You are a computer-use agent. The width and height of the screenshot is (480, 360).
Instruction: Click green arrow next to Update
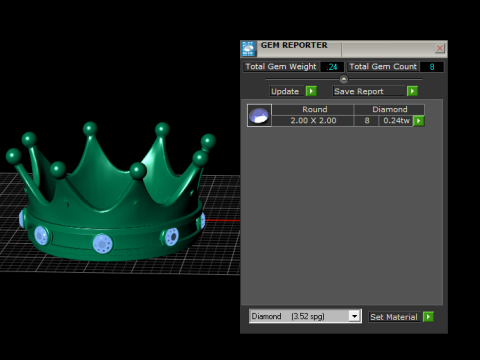[311, 91]
